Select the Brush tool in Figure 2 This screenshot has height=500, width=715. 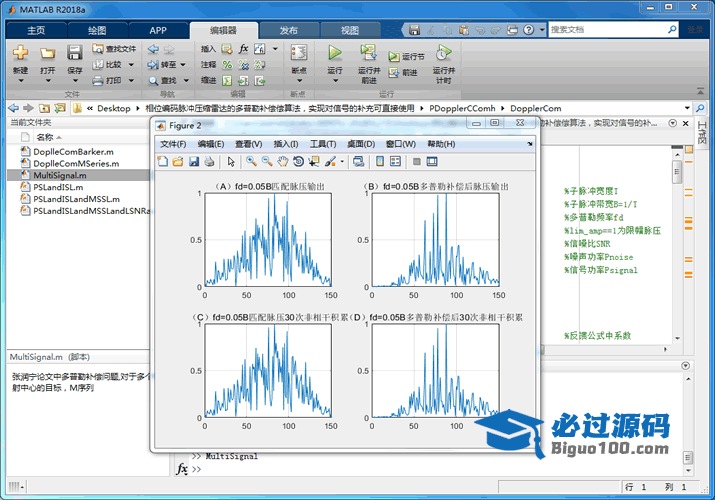330,161
